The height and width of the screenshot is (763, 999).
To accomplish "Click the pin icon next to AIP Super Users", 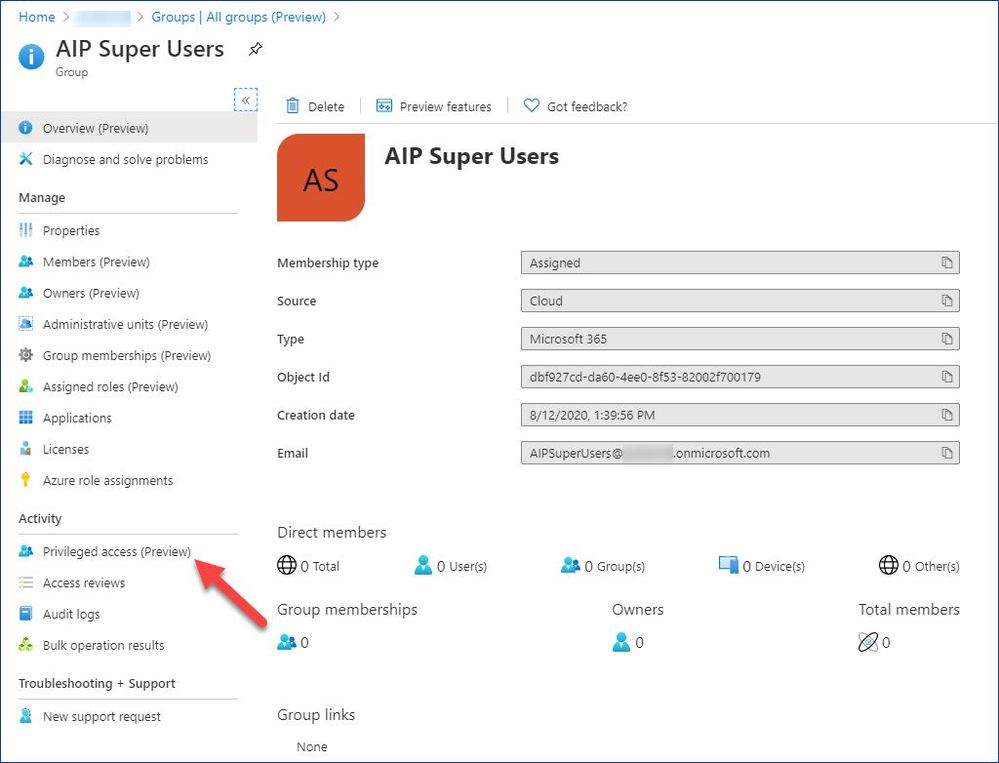I will pyautogui.click(x=255, y=49).
